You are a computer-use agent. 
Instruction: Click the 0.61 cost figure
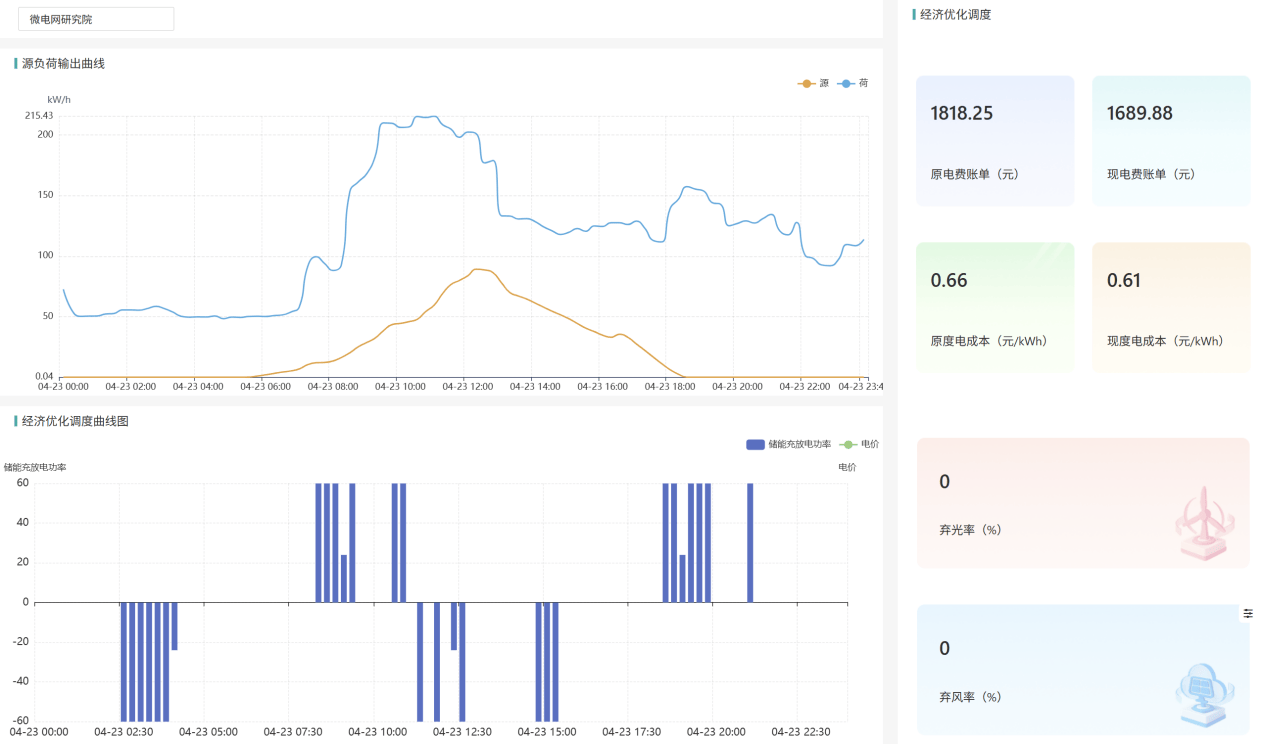(1124, 280)
